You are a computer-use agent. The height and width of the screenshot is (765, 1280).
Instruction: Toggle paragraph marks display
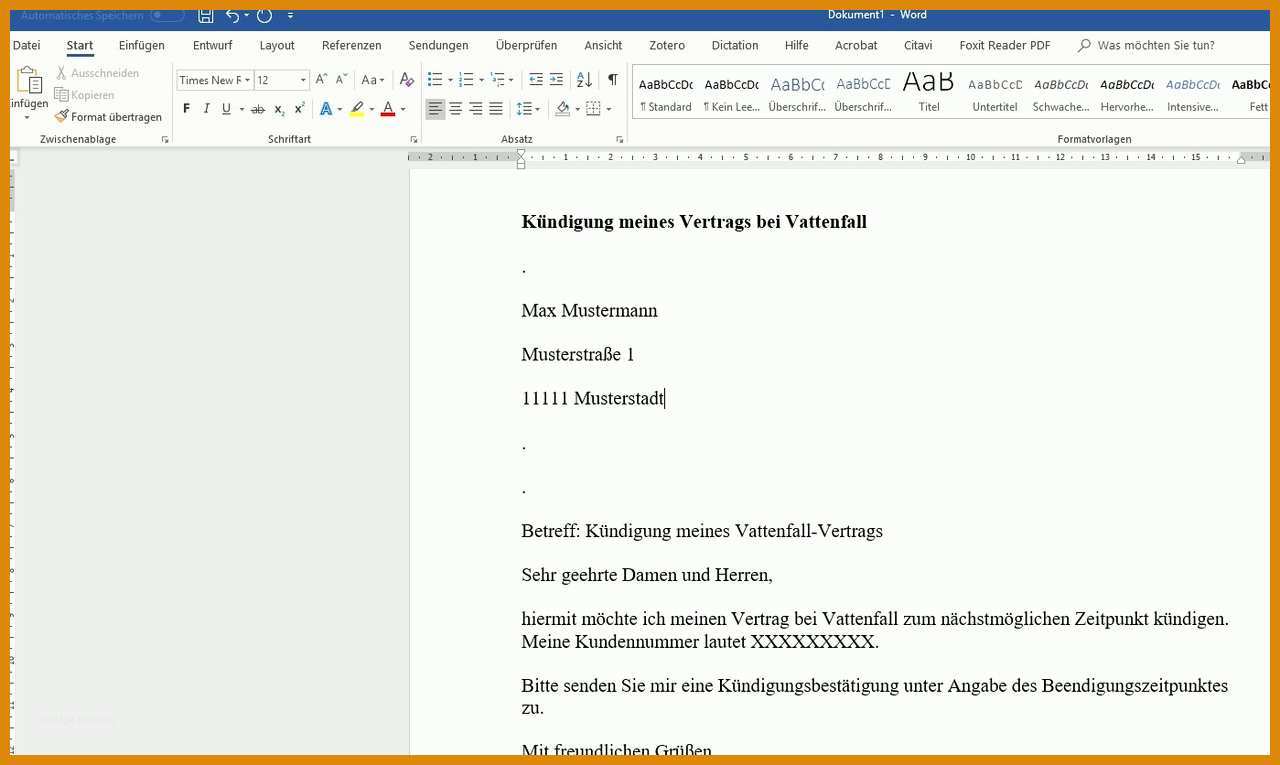coord(612,79)
